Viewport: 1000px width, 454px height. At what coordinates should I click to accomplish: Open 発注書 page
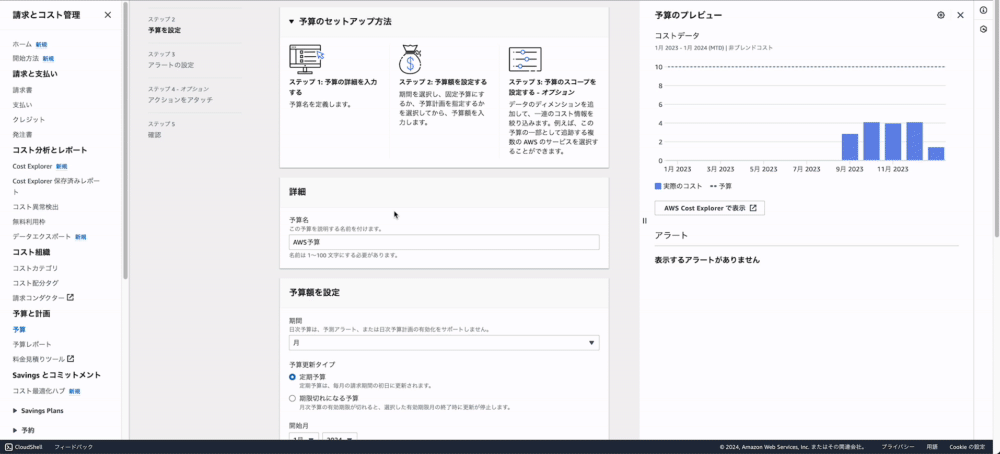pos(22,135)
